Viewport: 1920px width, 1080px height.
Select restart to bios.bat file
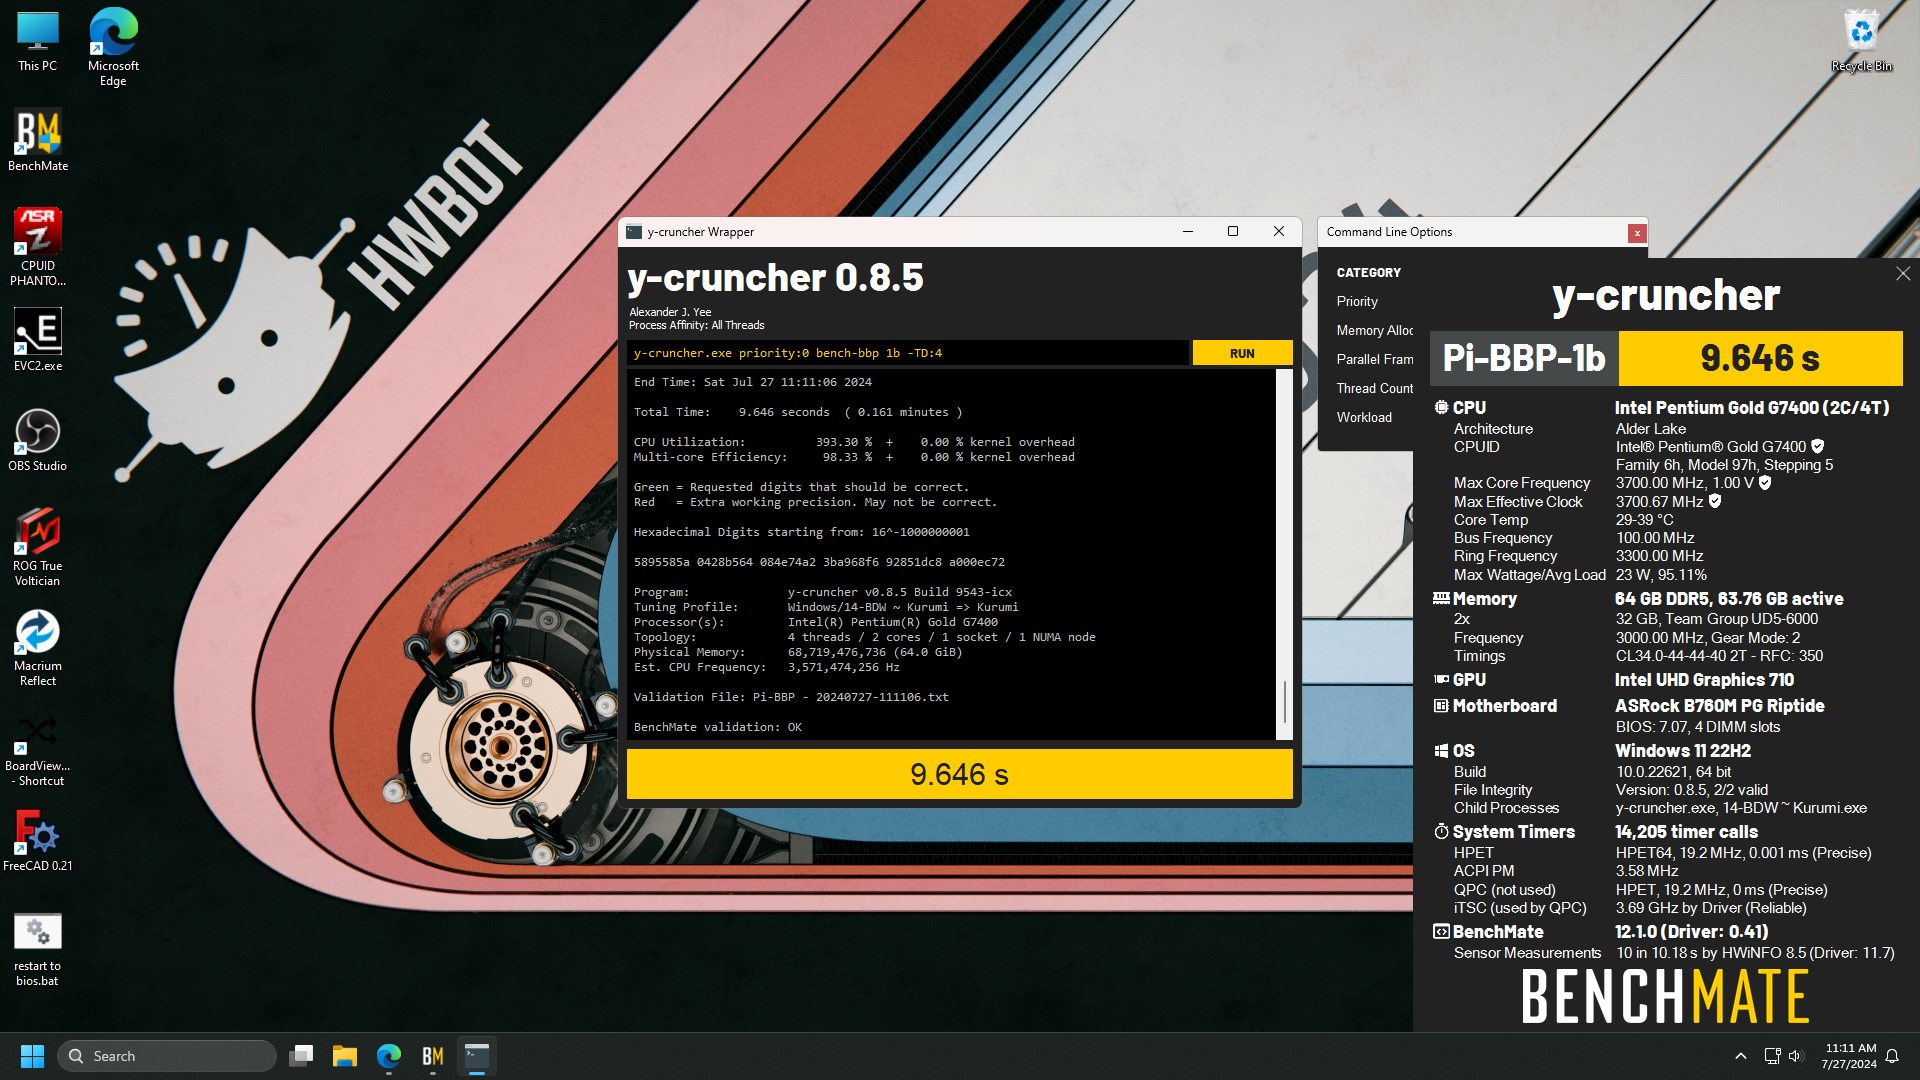pyautogui.click(x=38, y=950)
